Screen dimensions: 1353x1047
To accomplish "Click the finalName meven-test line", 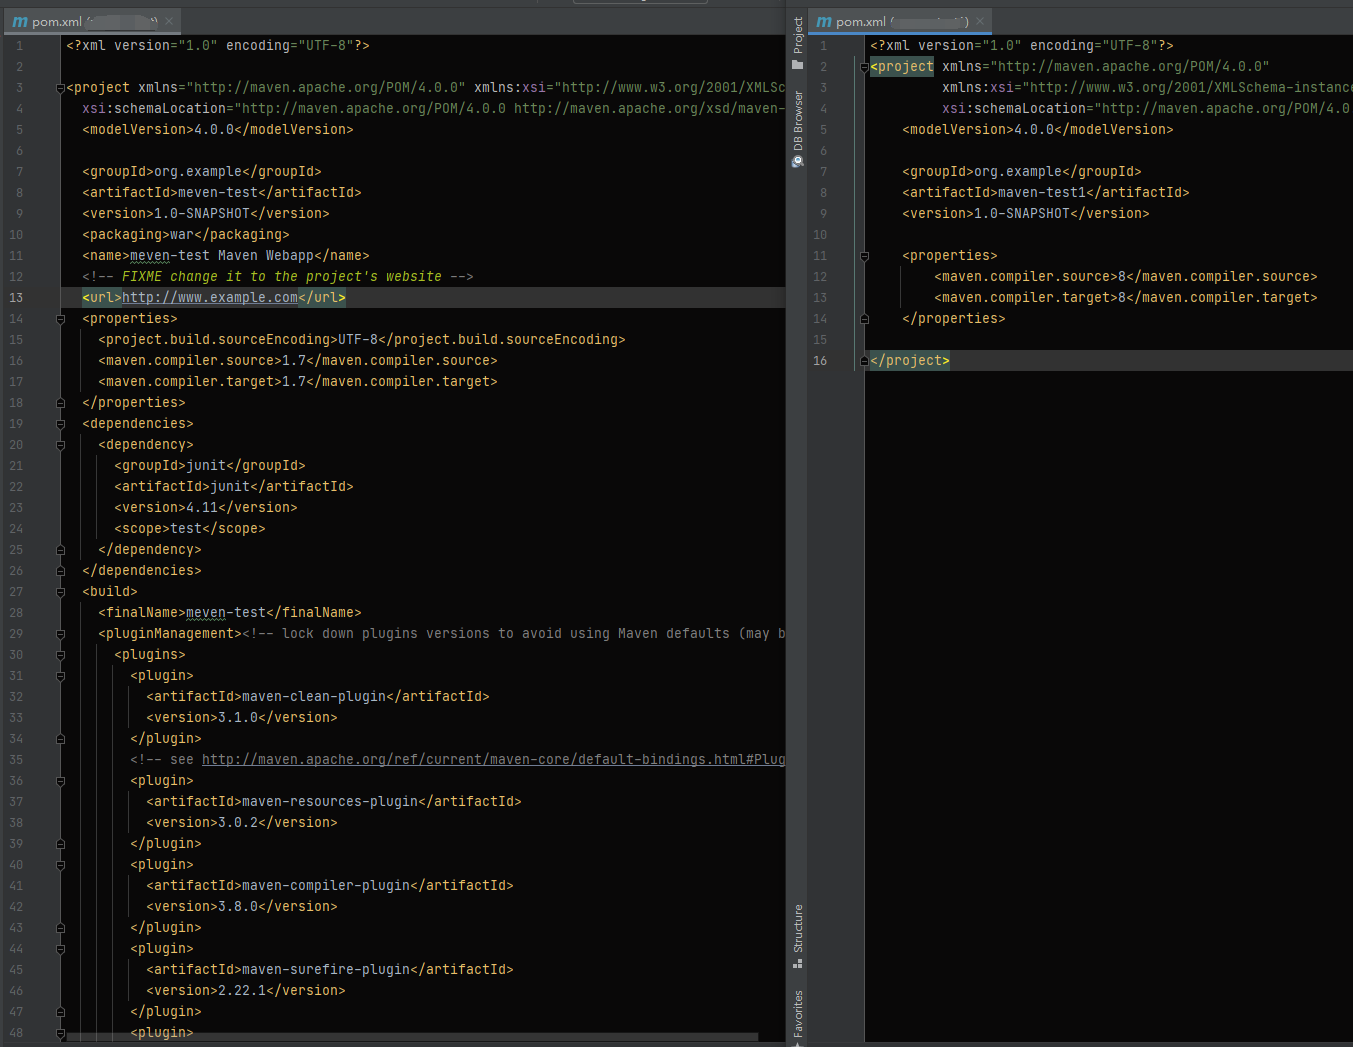I will 230,613.
